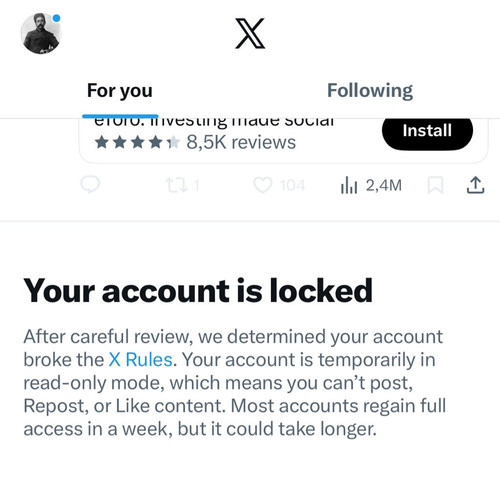Bookmark the post with the bookmark icon

pos(435,185)
